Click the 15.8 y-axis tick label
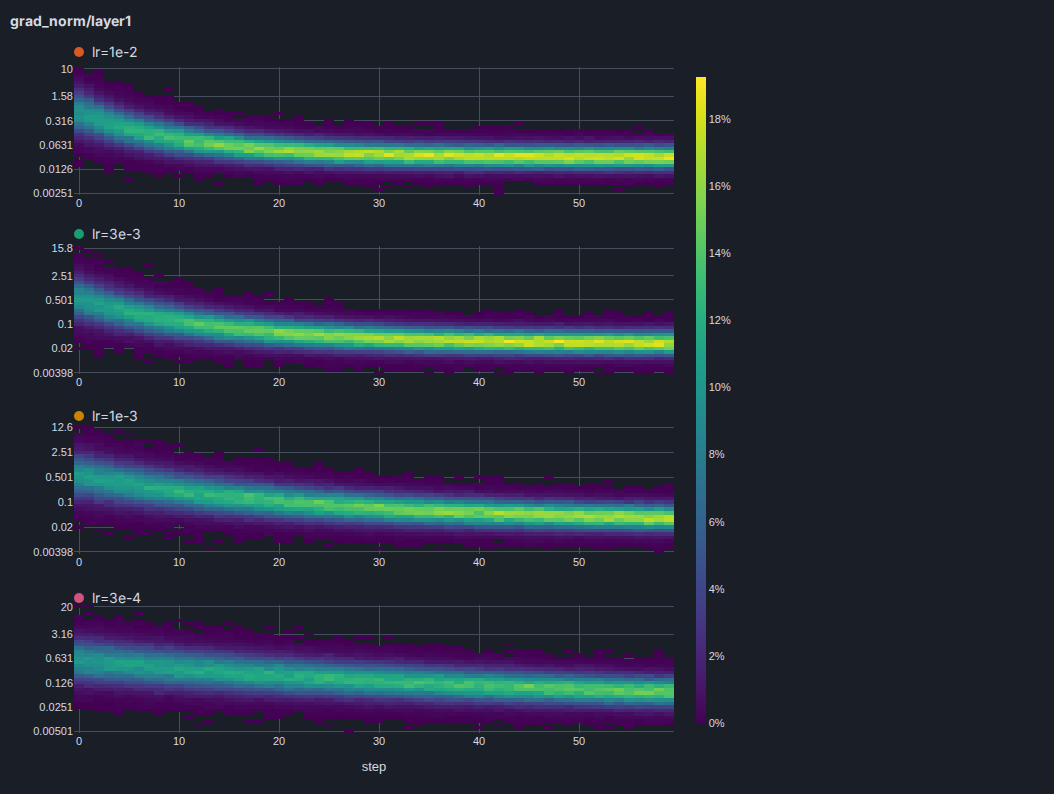This screenshot has width=1054, height=794. [x=62, y=248]
